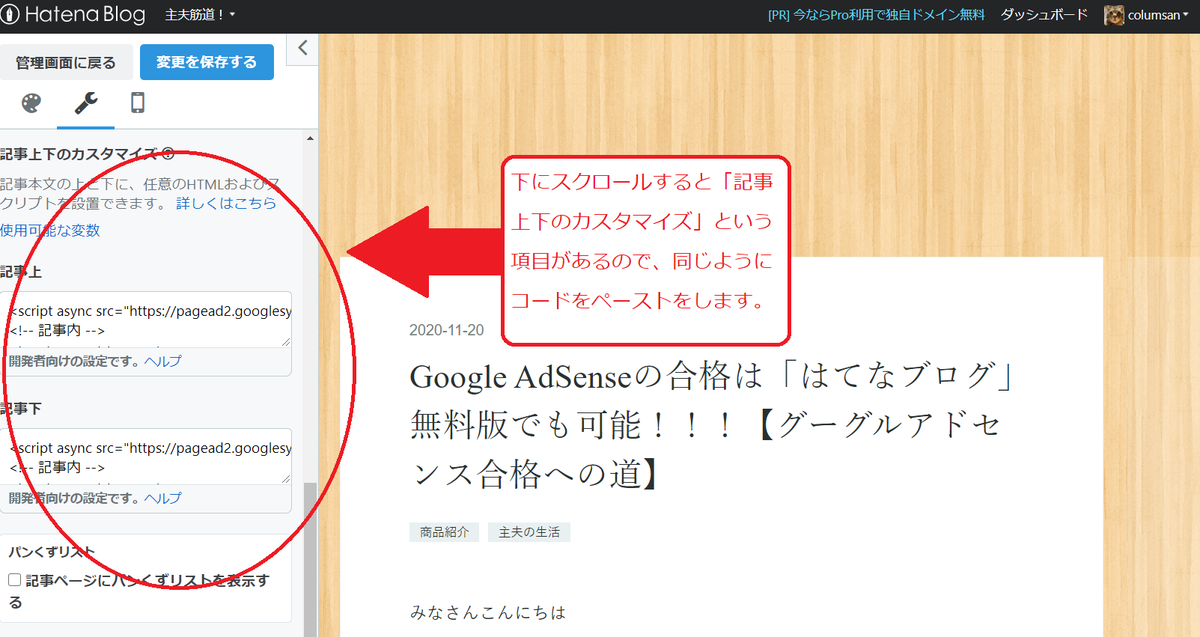The width and height of the screenshot is (1200, 637).
Task: Click the 記事上下のカスタマイズ heading text
Action: (x=78, y=154)
